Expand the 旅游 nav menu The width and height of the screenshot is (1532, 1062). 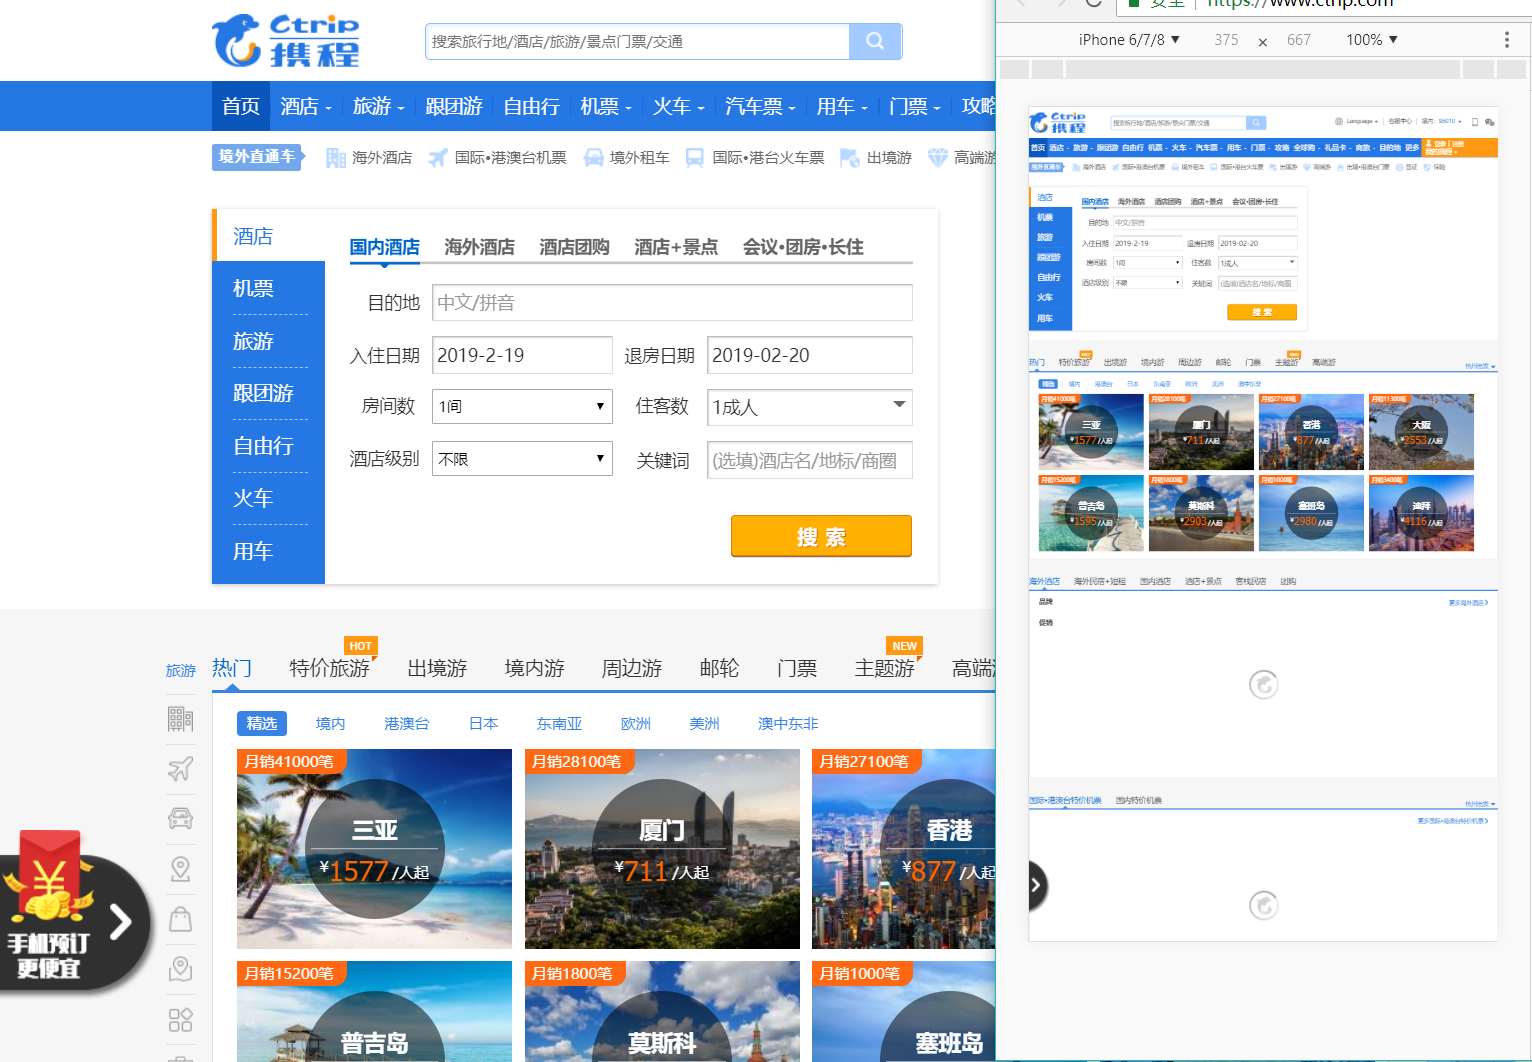pos(378,106)
